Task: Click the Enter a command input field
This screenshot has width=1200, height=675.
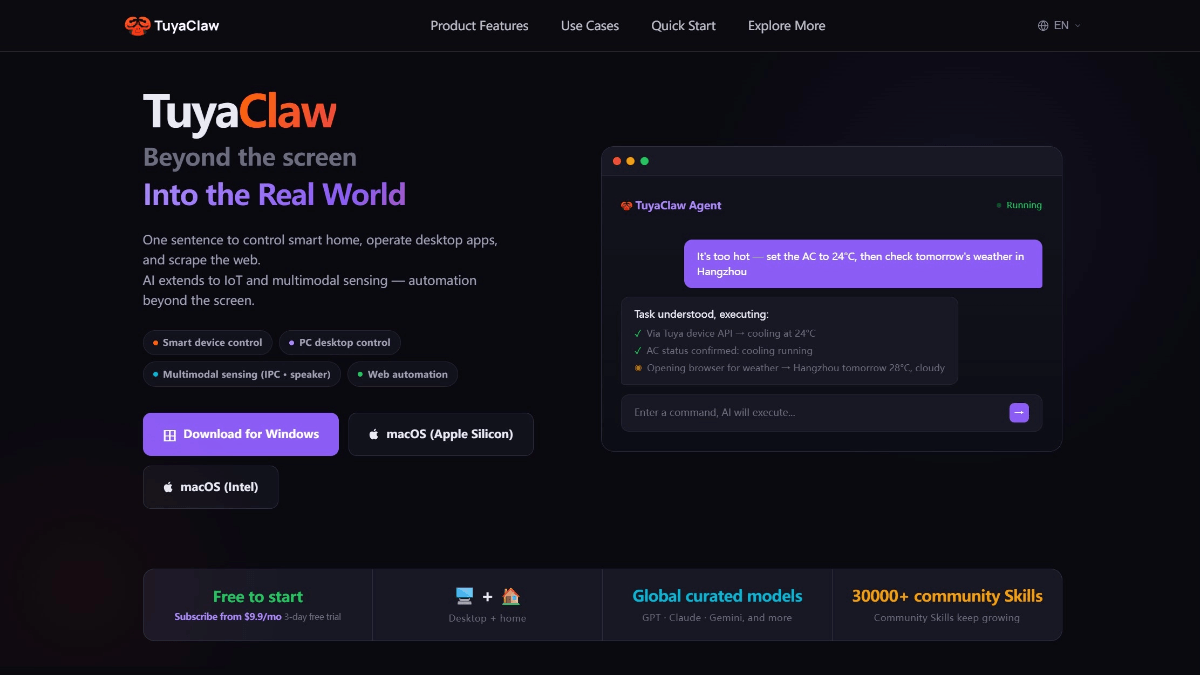Action: (810, 412)
